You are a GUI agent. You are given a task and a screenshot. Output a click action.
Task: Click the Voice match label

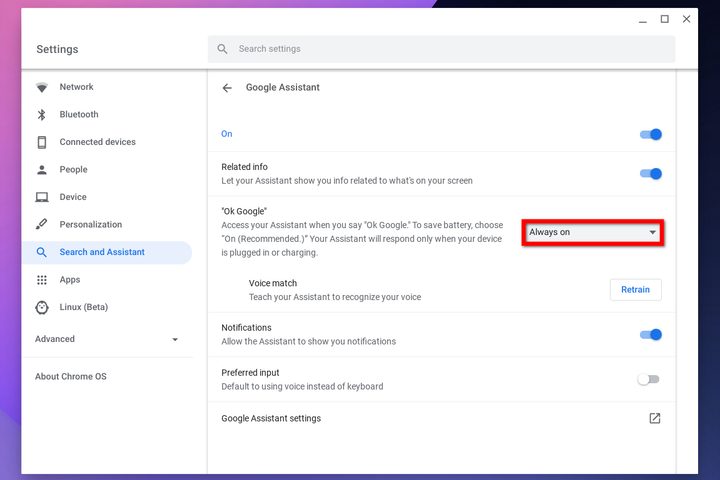273,283
